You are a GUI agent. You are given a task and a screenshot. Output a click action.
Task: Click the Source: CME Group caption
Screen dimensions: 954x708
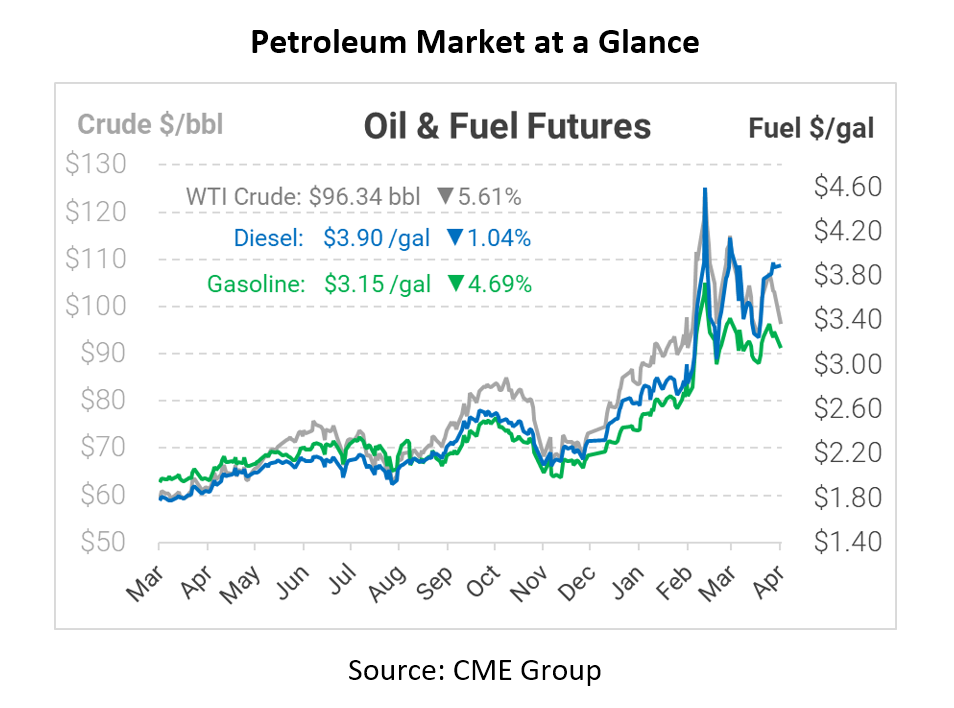(475, 669)
